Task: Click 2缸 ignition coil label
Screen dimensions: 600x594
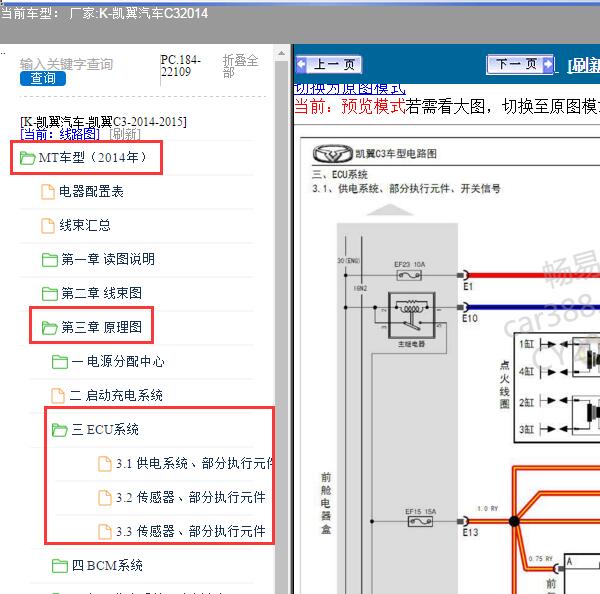Action: 526,402
